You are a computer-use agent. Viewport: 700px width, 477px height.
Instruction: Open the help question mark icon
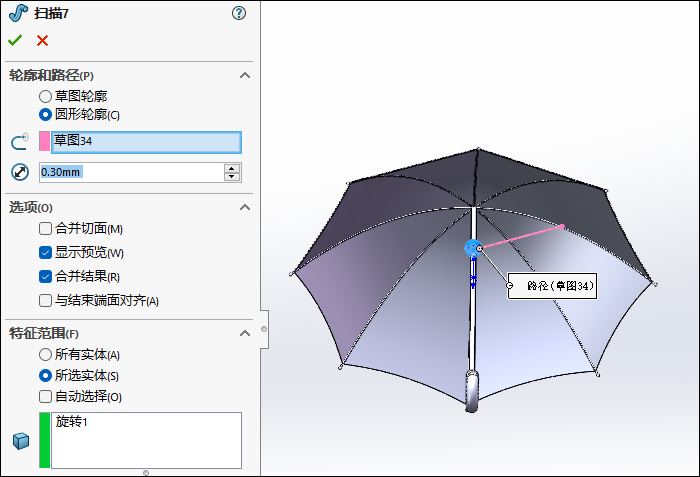(239, 13)
